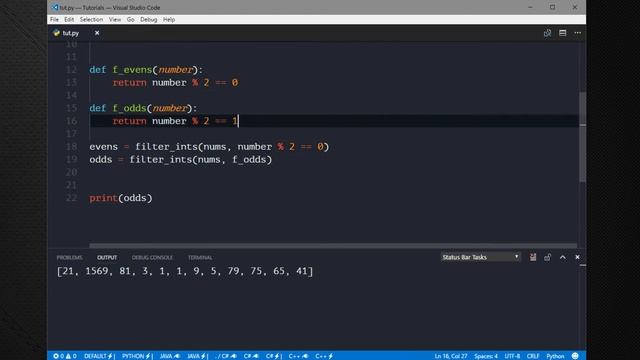
Task: Click on 'def f_odds(number):' line
Action: (143, 108)
